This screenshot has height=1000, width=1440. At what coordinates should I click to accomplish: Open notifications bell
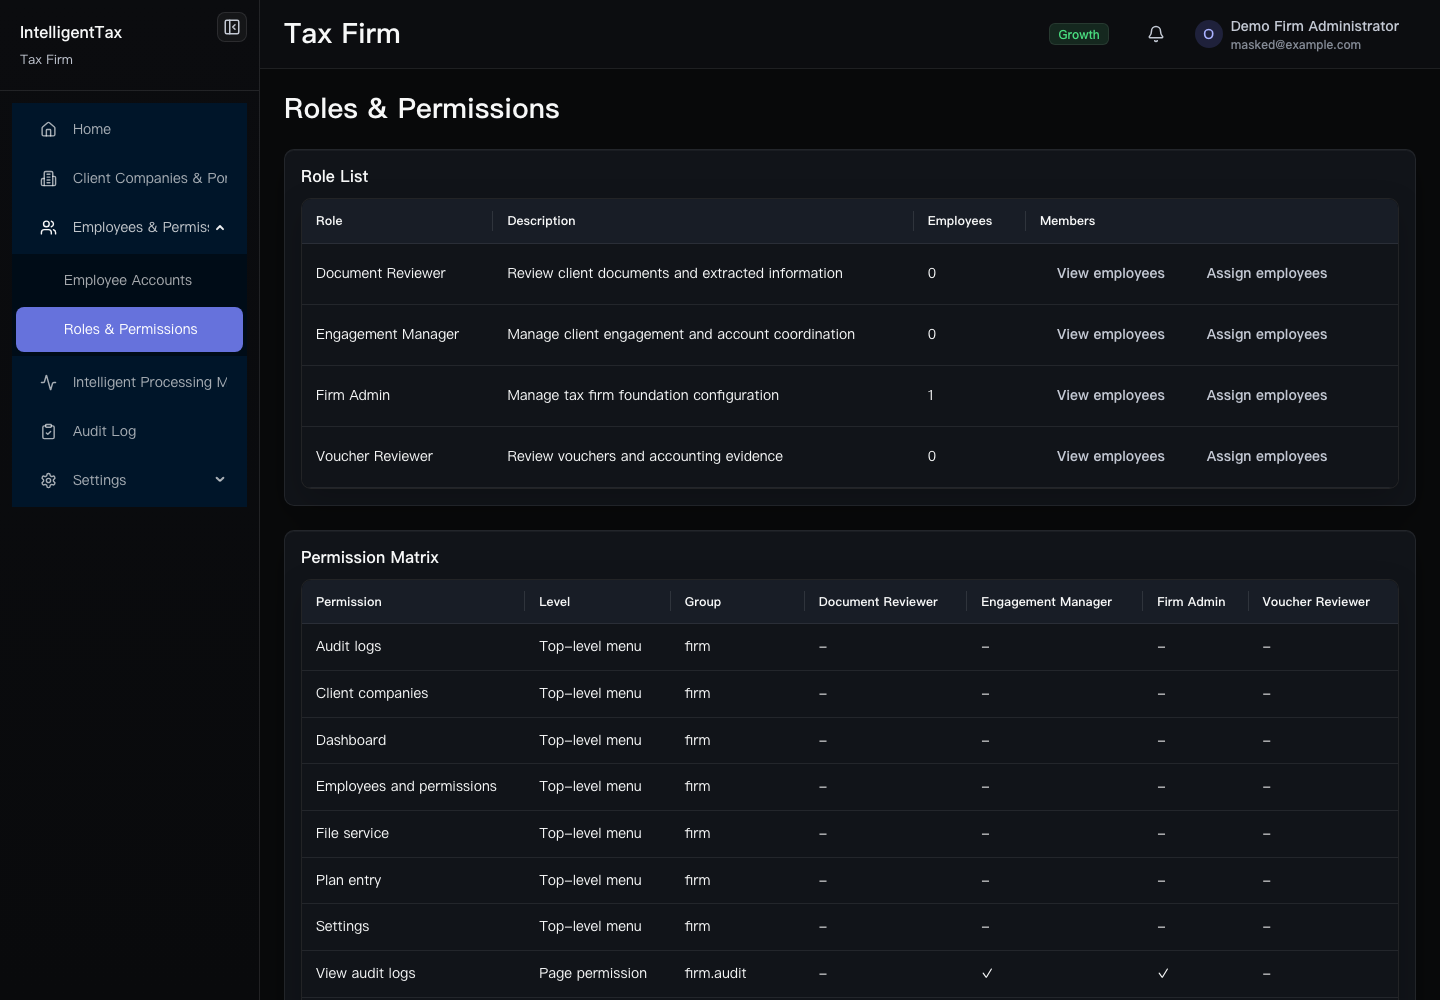[x=1156, y=34]
